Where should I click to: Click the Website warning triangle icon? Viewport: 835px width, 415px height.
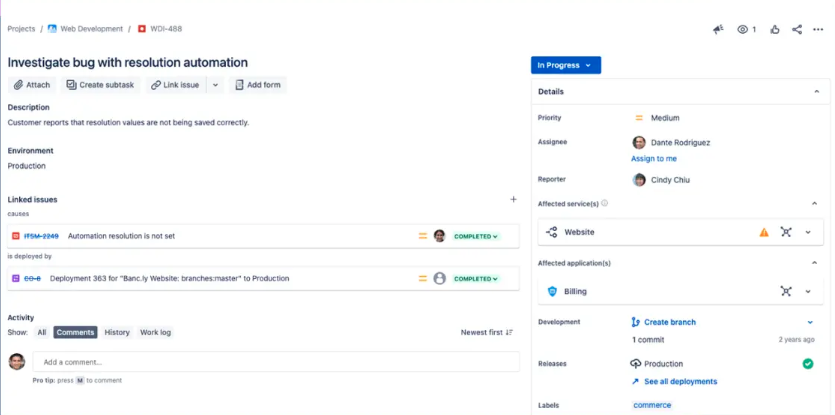tap(764, 232)
